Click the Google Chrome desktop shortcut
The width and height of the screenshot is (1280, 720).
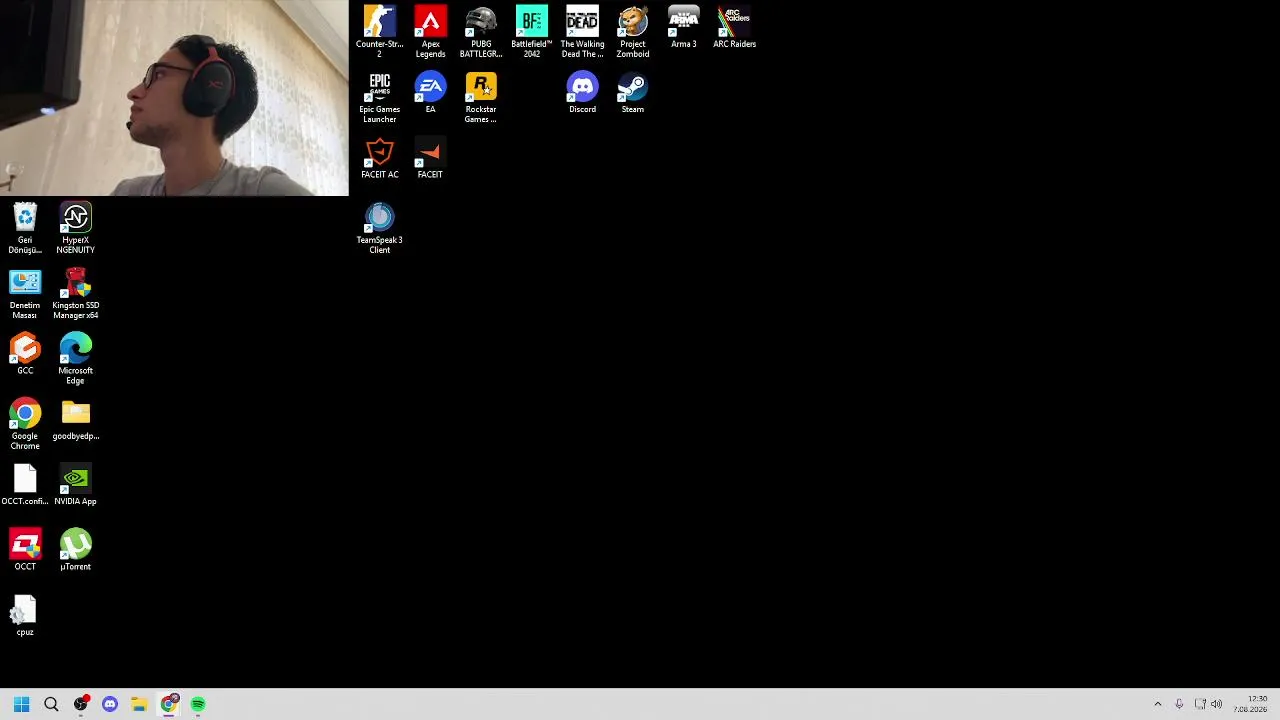(25, 424)
